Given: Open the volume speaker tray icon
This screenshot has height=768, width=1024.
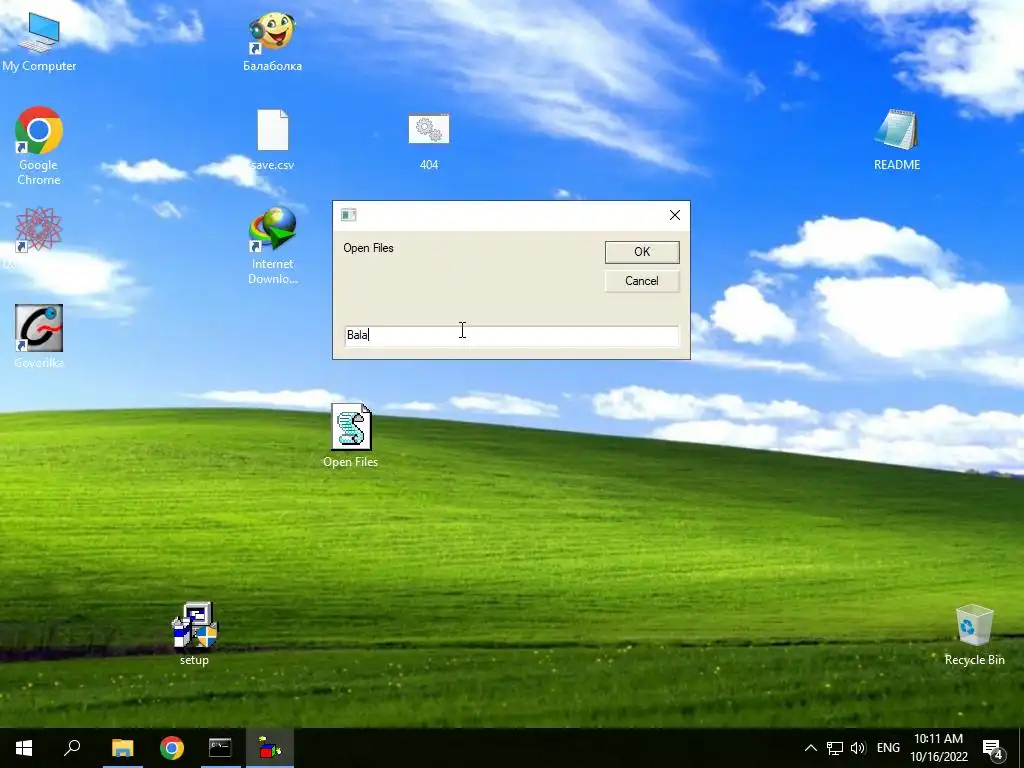Looking at the screenshot, I should (x=858, y=748).
